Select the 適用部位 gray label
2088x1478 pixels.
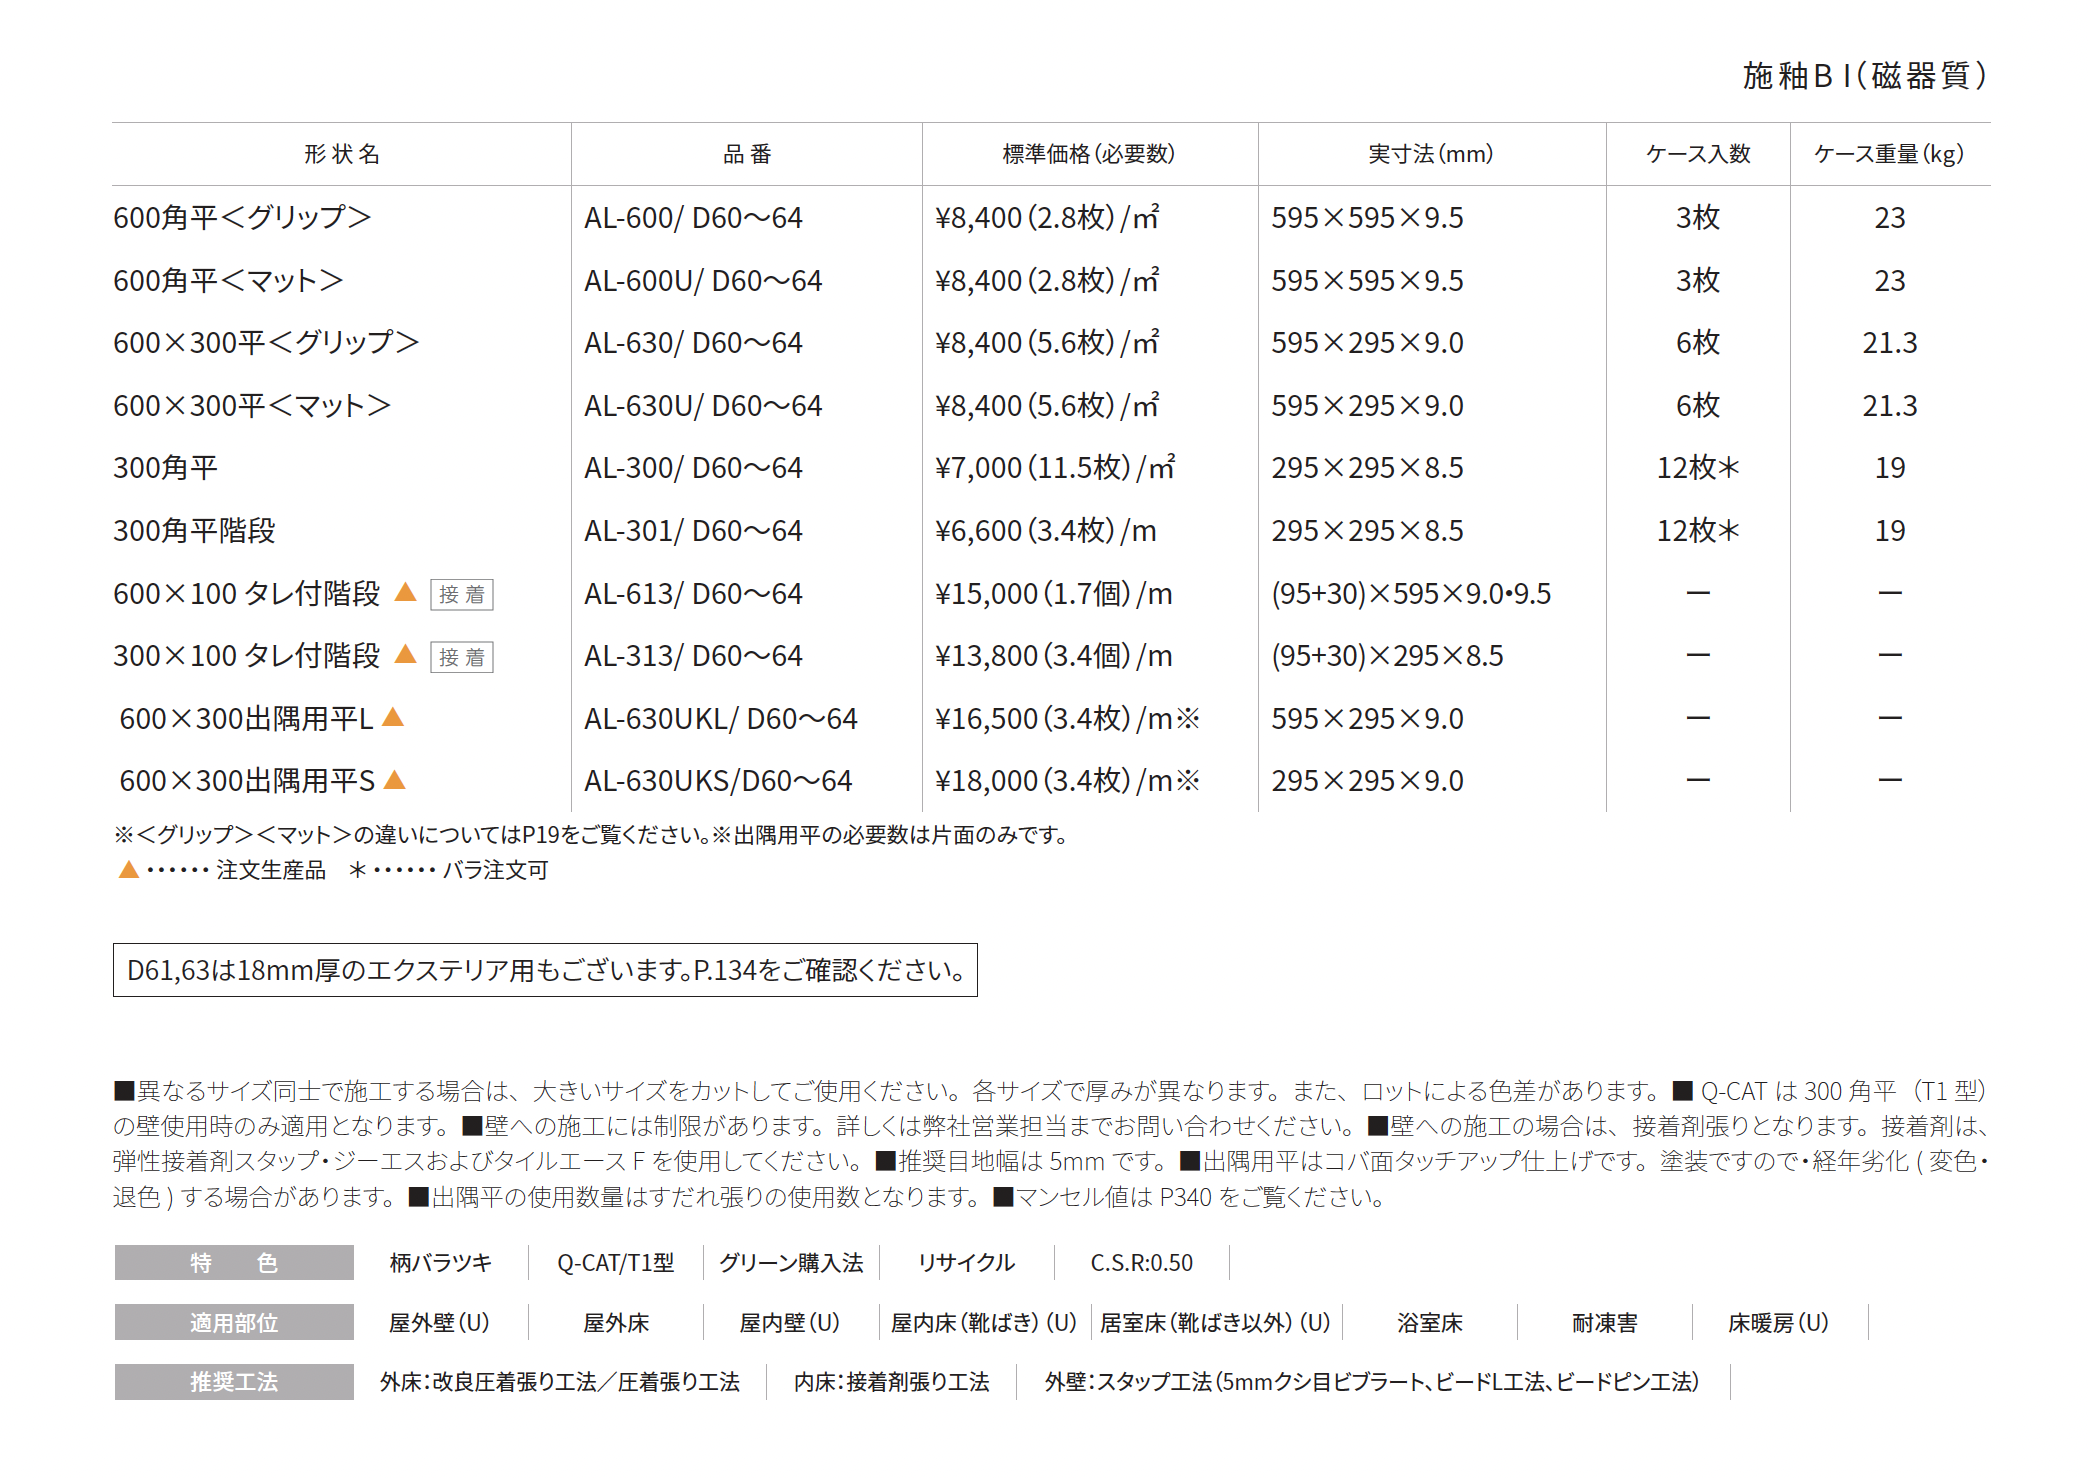pos(234,1322)
